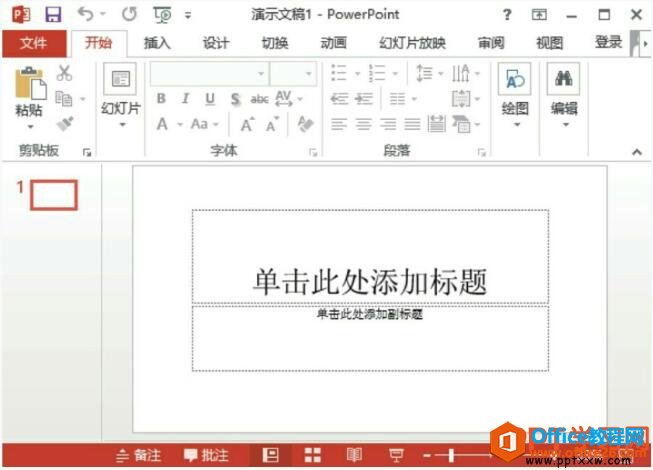Increase list indent level
Image resolution: width=653 pixels, height=470 pixels.
364,99
